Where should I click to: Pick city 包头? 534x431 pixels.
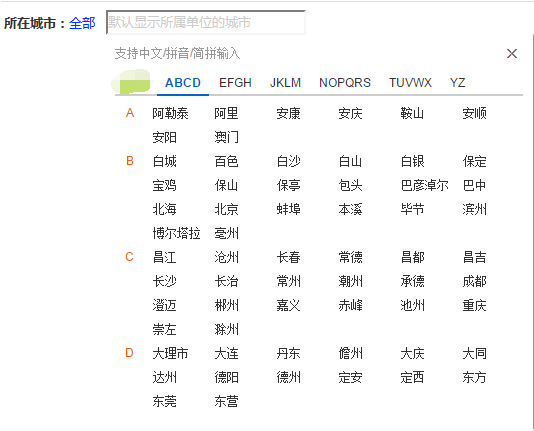(350, 186)
